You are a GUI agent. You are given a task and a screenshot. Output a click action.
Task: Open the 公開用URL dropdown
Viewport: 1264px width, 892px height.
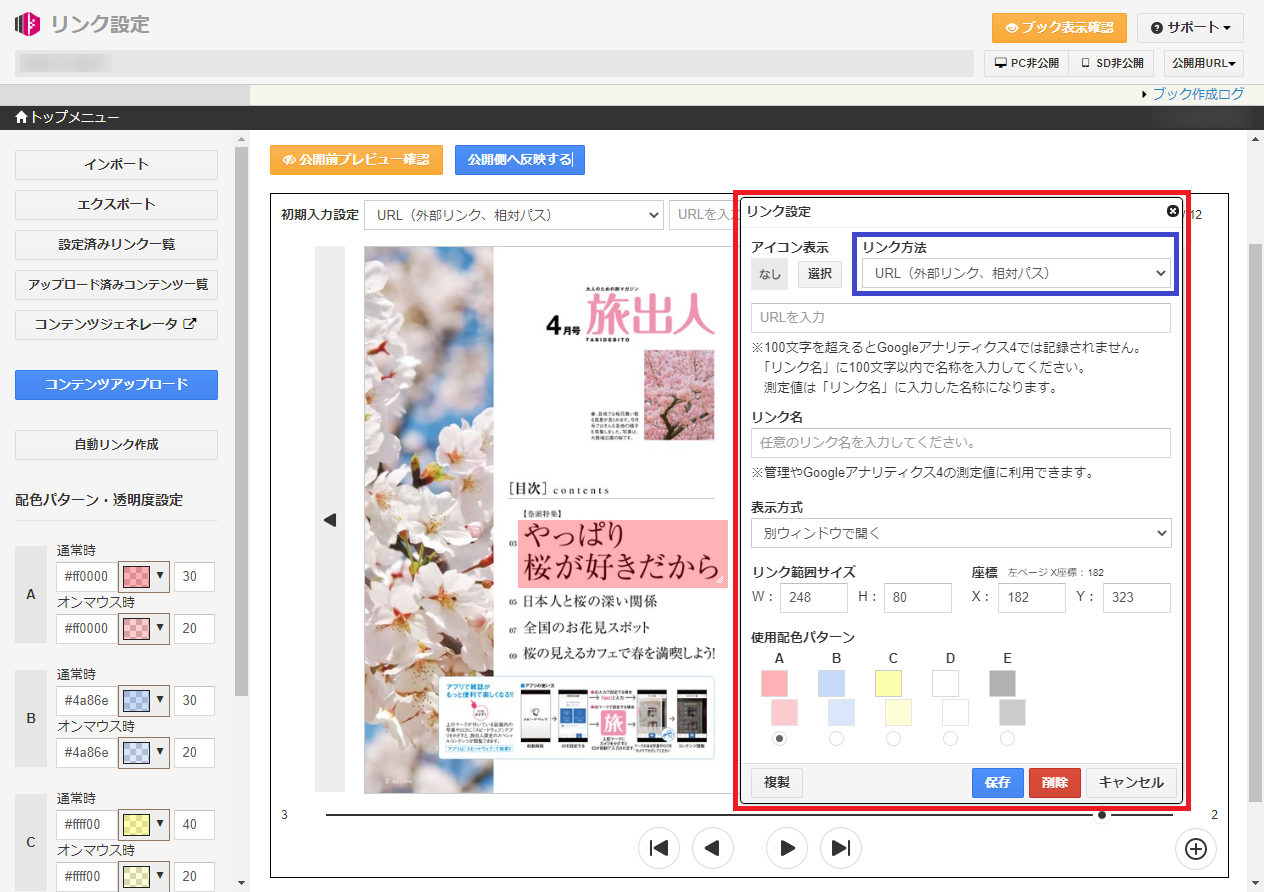point(1203,63)
